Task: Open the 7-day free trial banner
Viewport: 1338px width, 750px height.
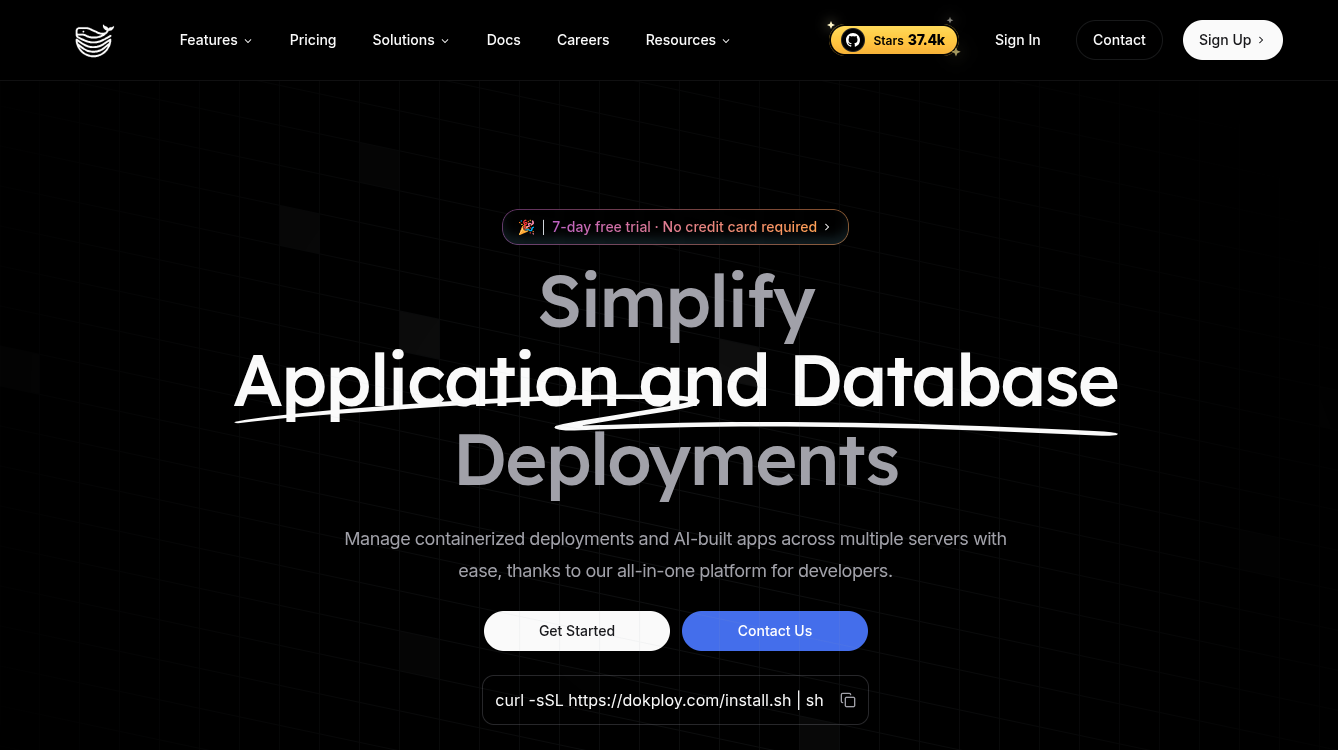Action: pyautogui.click(x=675, y=227)
